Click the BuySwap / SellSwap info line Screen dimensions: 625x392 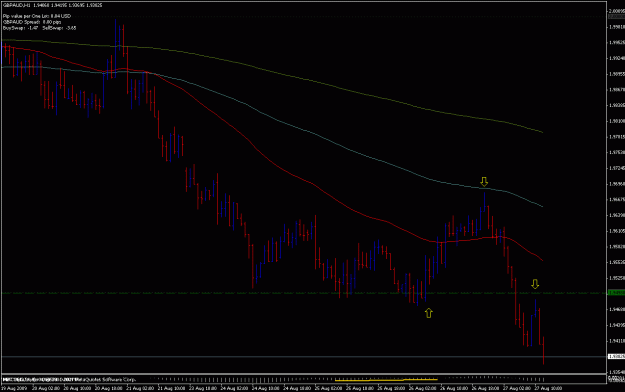pyautogui.click(x=39, y=28)
